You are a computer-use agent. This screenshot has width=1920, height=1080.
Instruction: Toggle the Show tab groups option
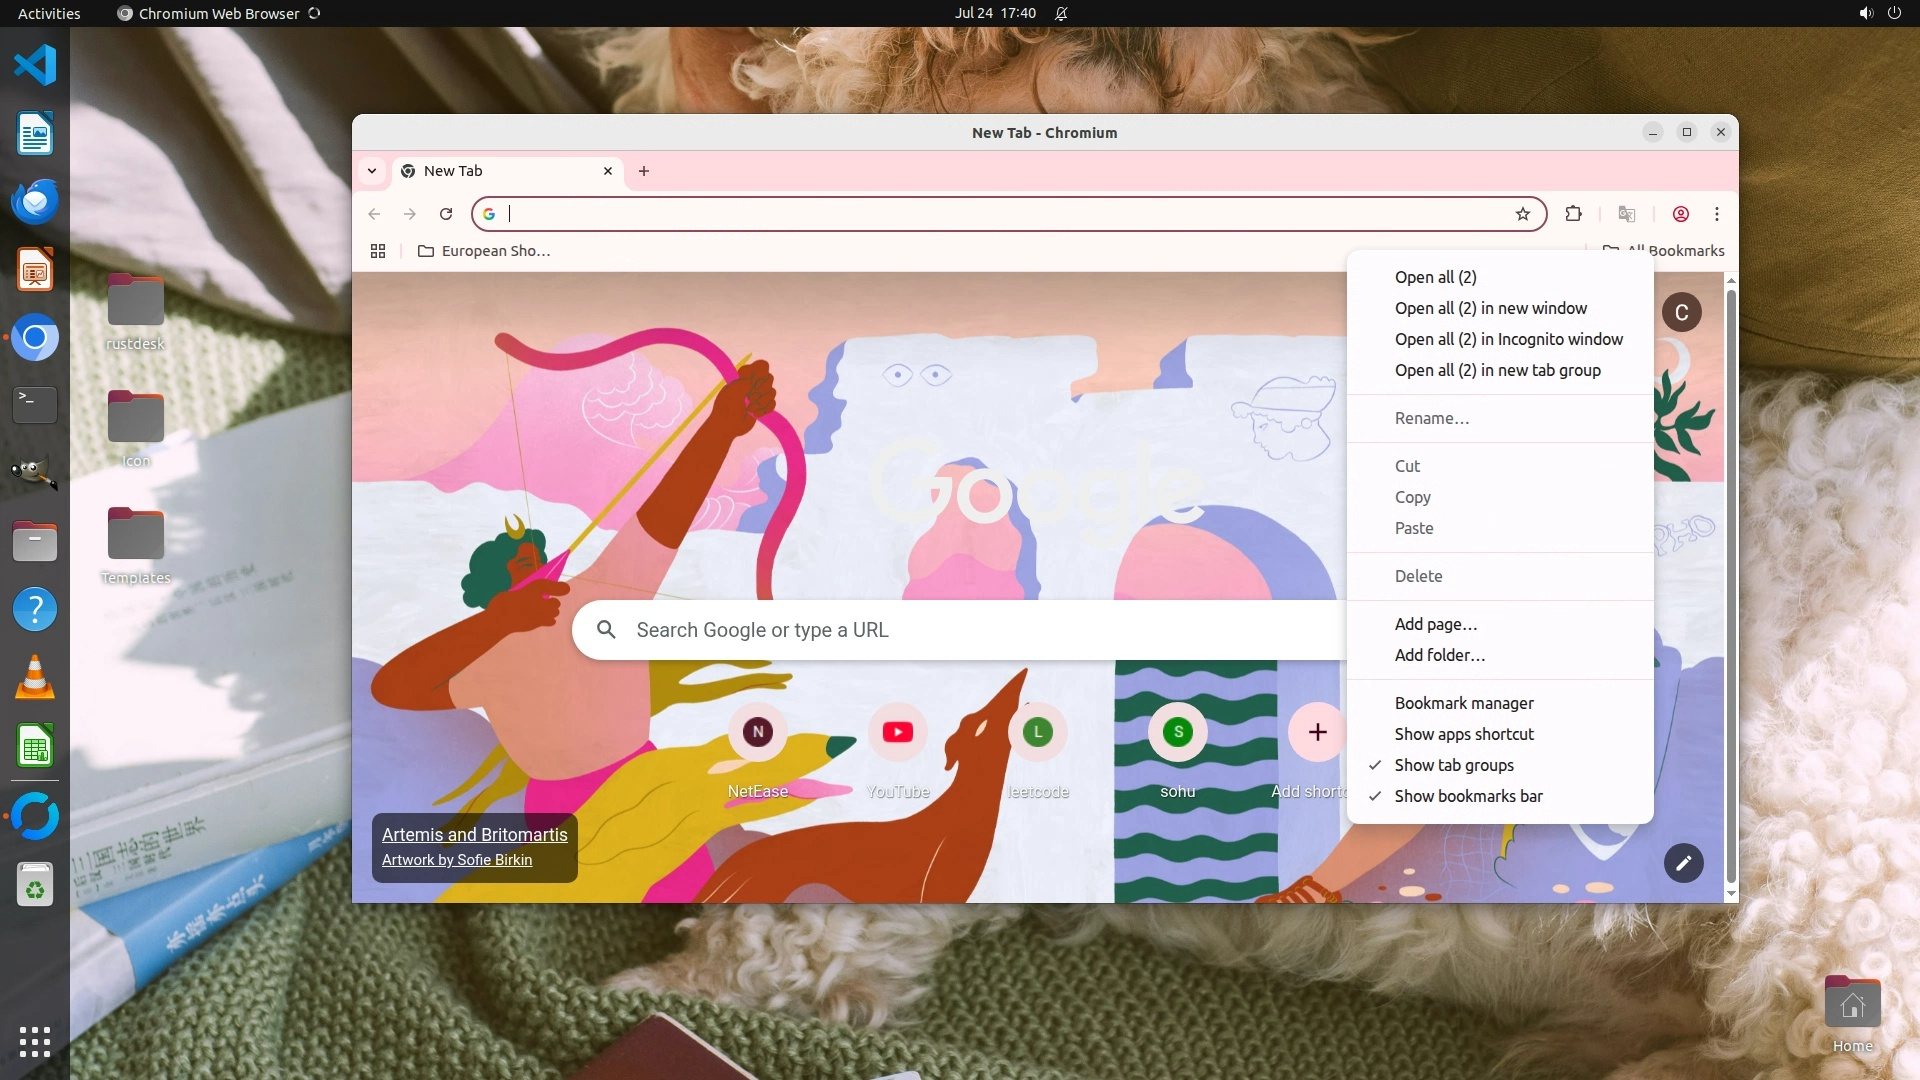[x=1454, y=765]
